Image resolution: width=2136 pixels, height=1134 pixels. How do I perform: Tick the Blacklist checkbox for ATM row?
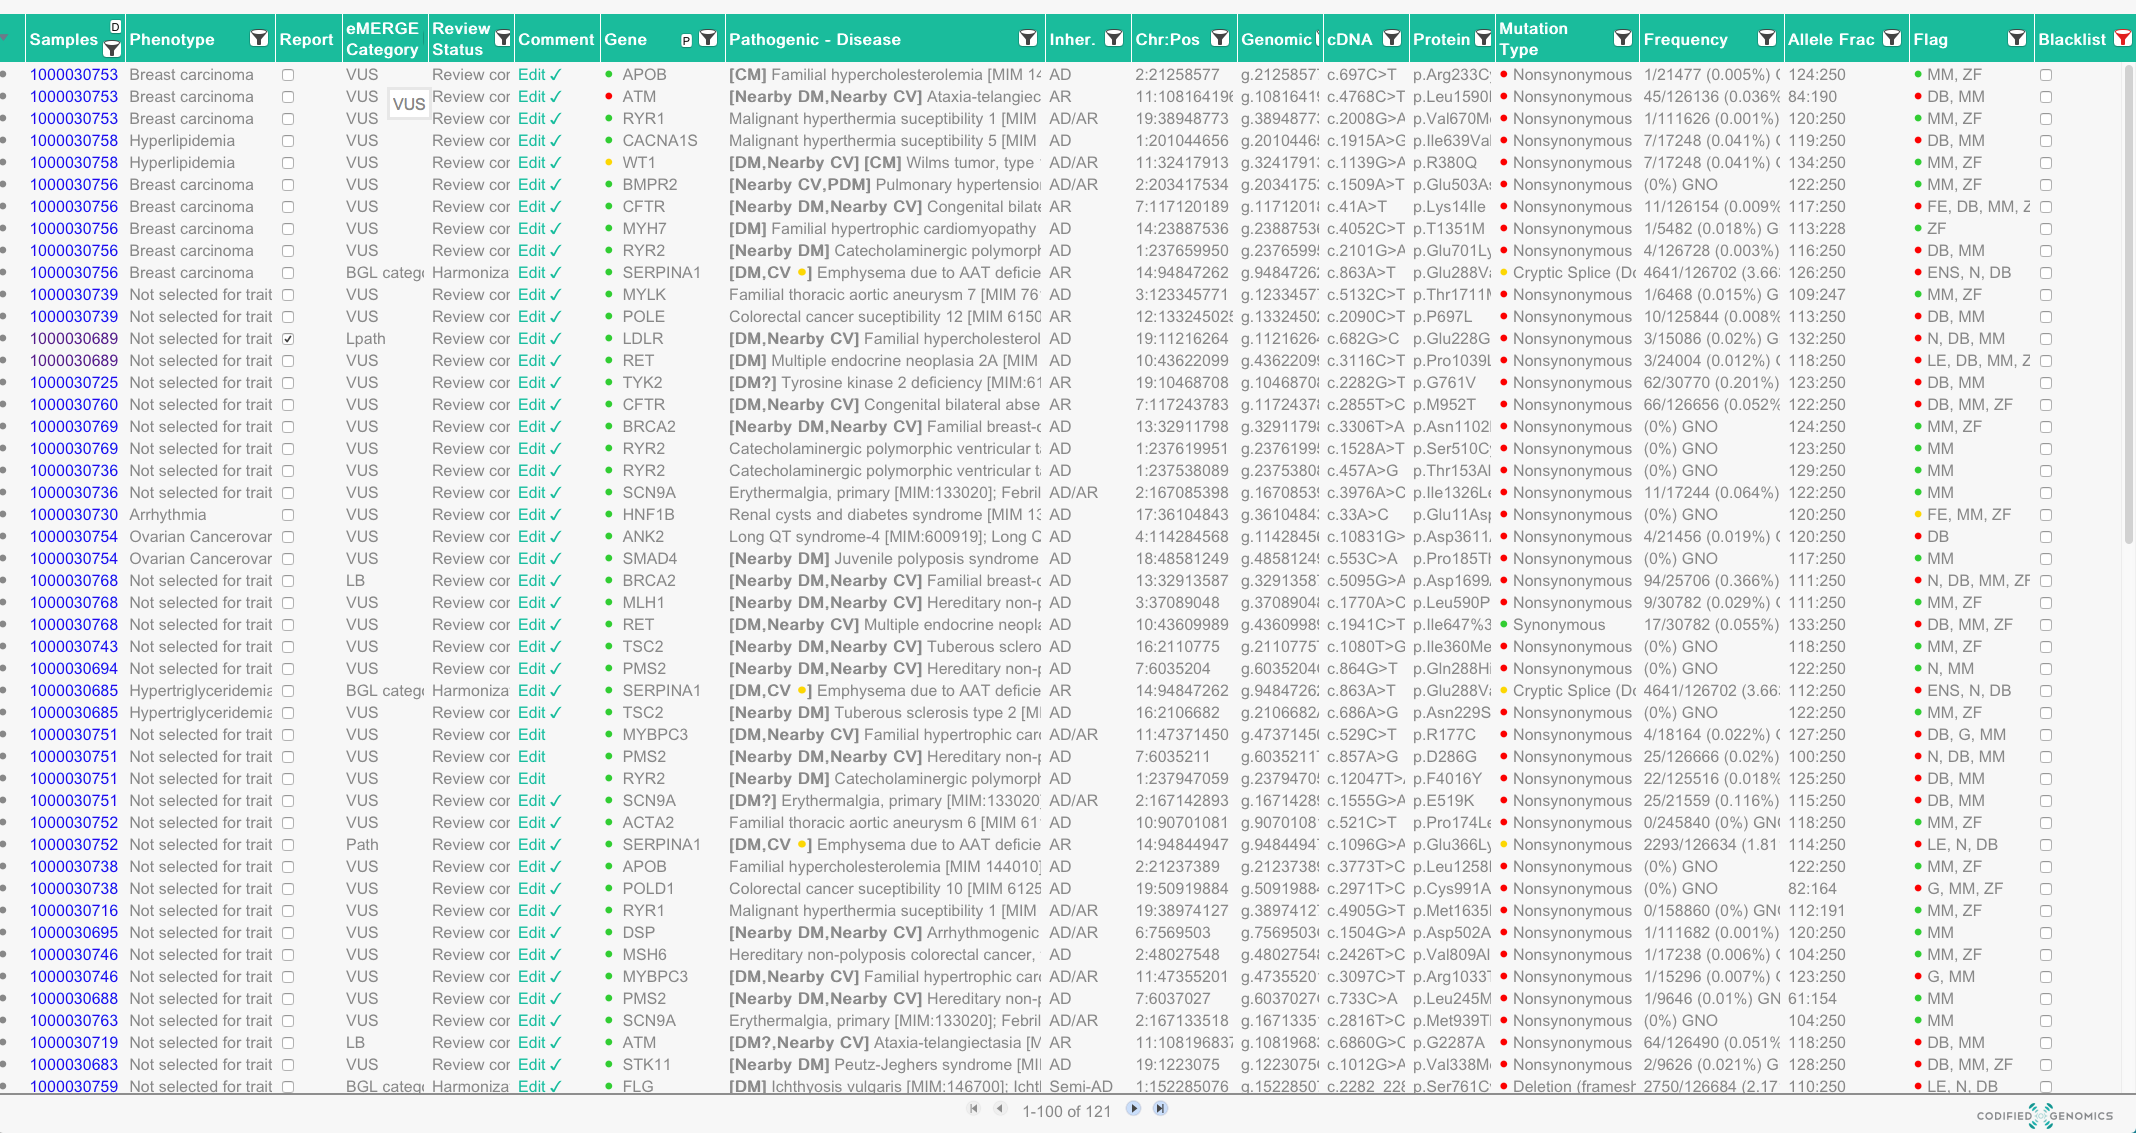coord(2046,97)
